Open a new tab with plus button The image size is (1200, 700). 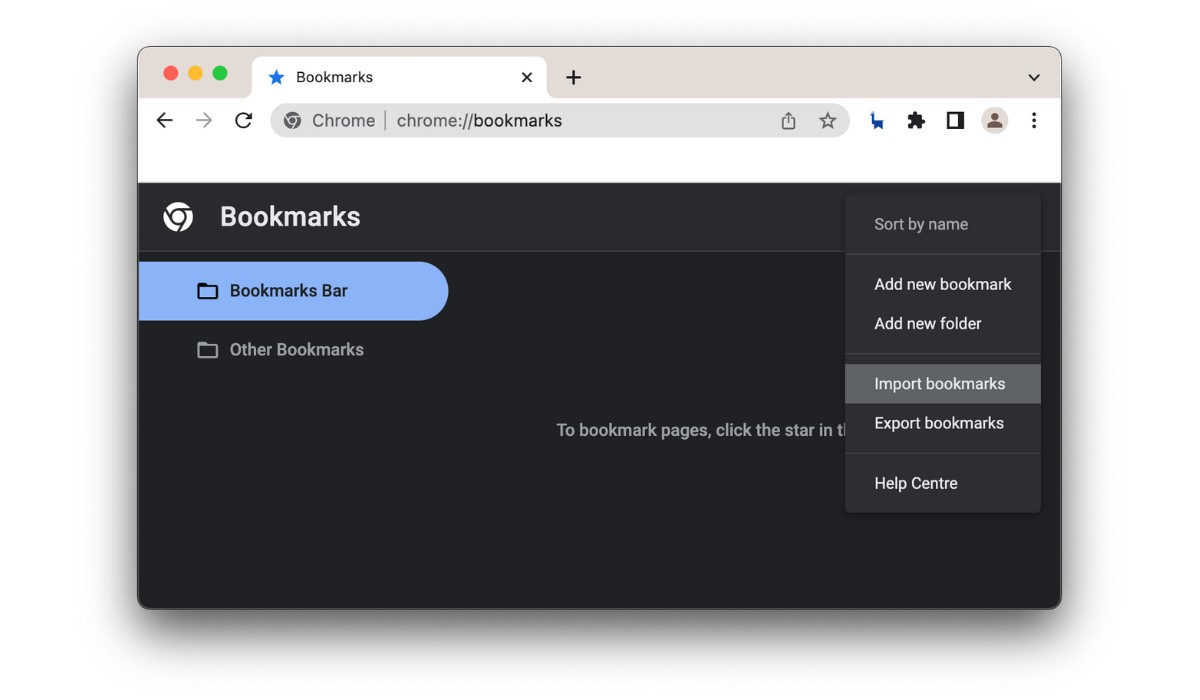click(573, 77)
